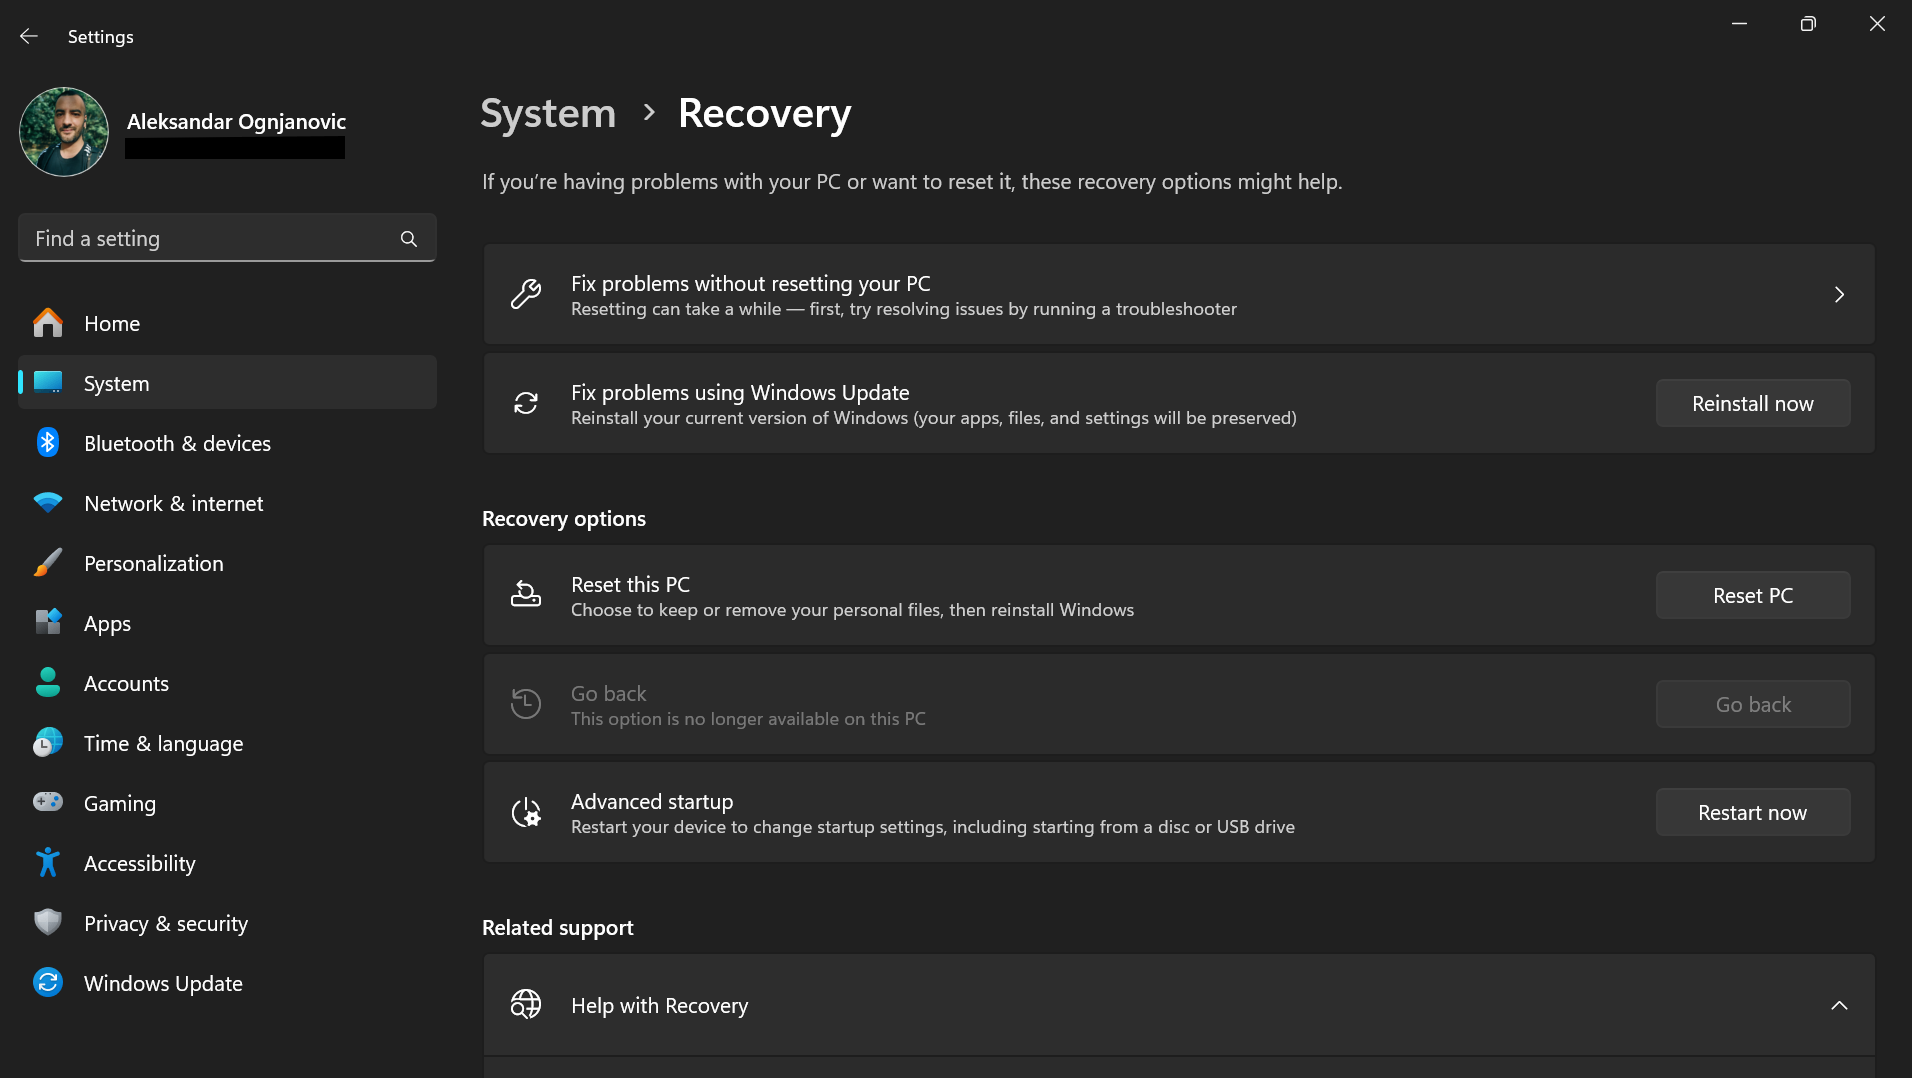The height and width of the screenshot is (1078, 1912).
Task: Minimize the Settings window
Action: [x=1740, y=24]
